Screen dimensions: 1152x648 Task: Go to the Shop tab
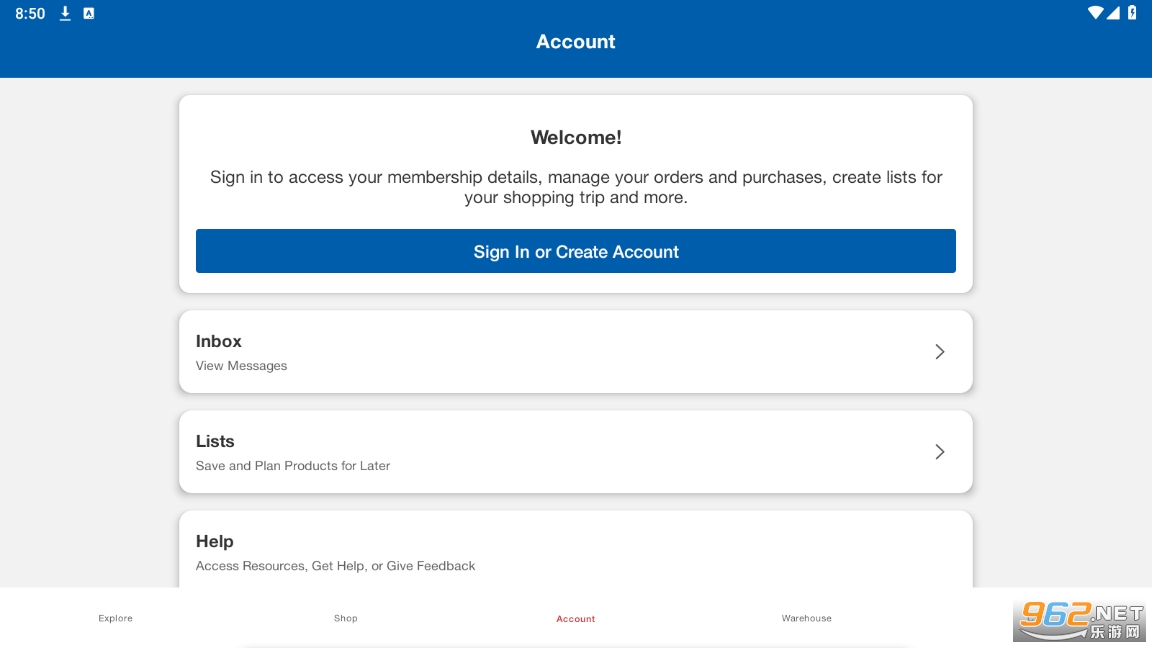(x=346, y=618)
